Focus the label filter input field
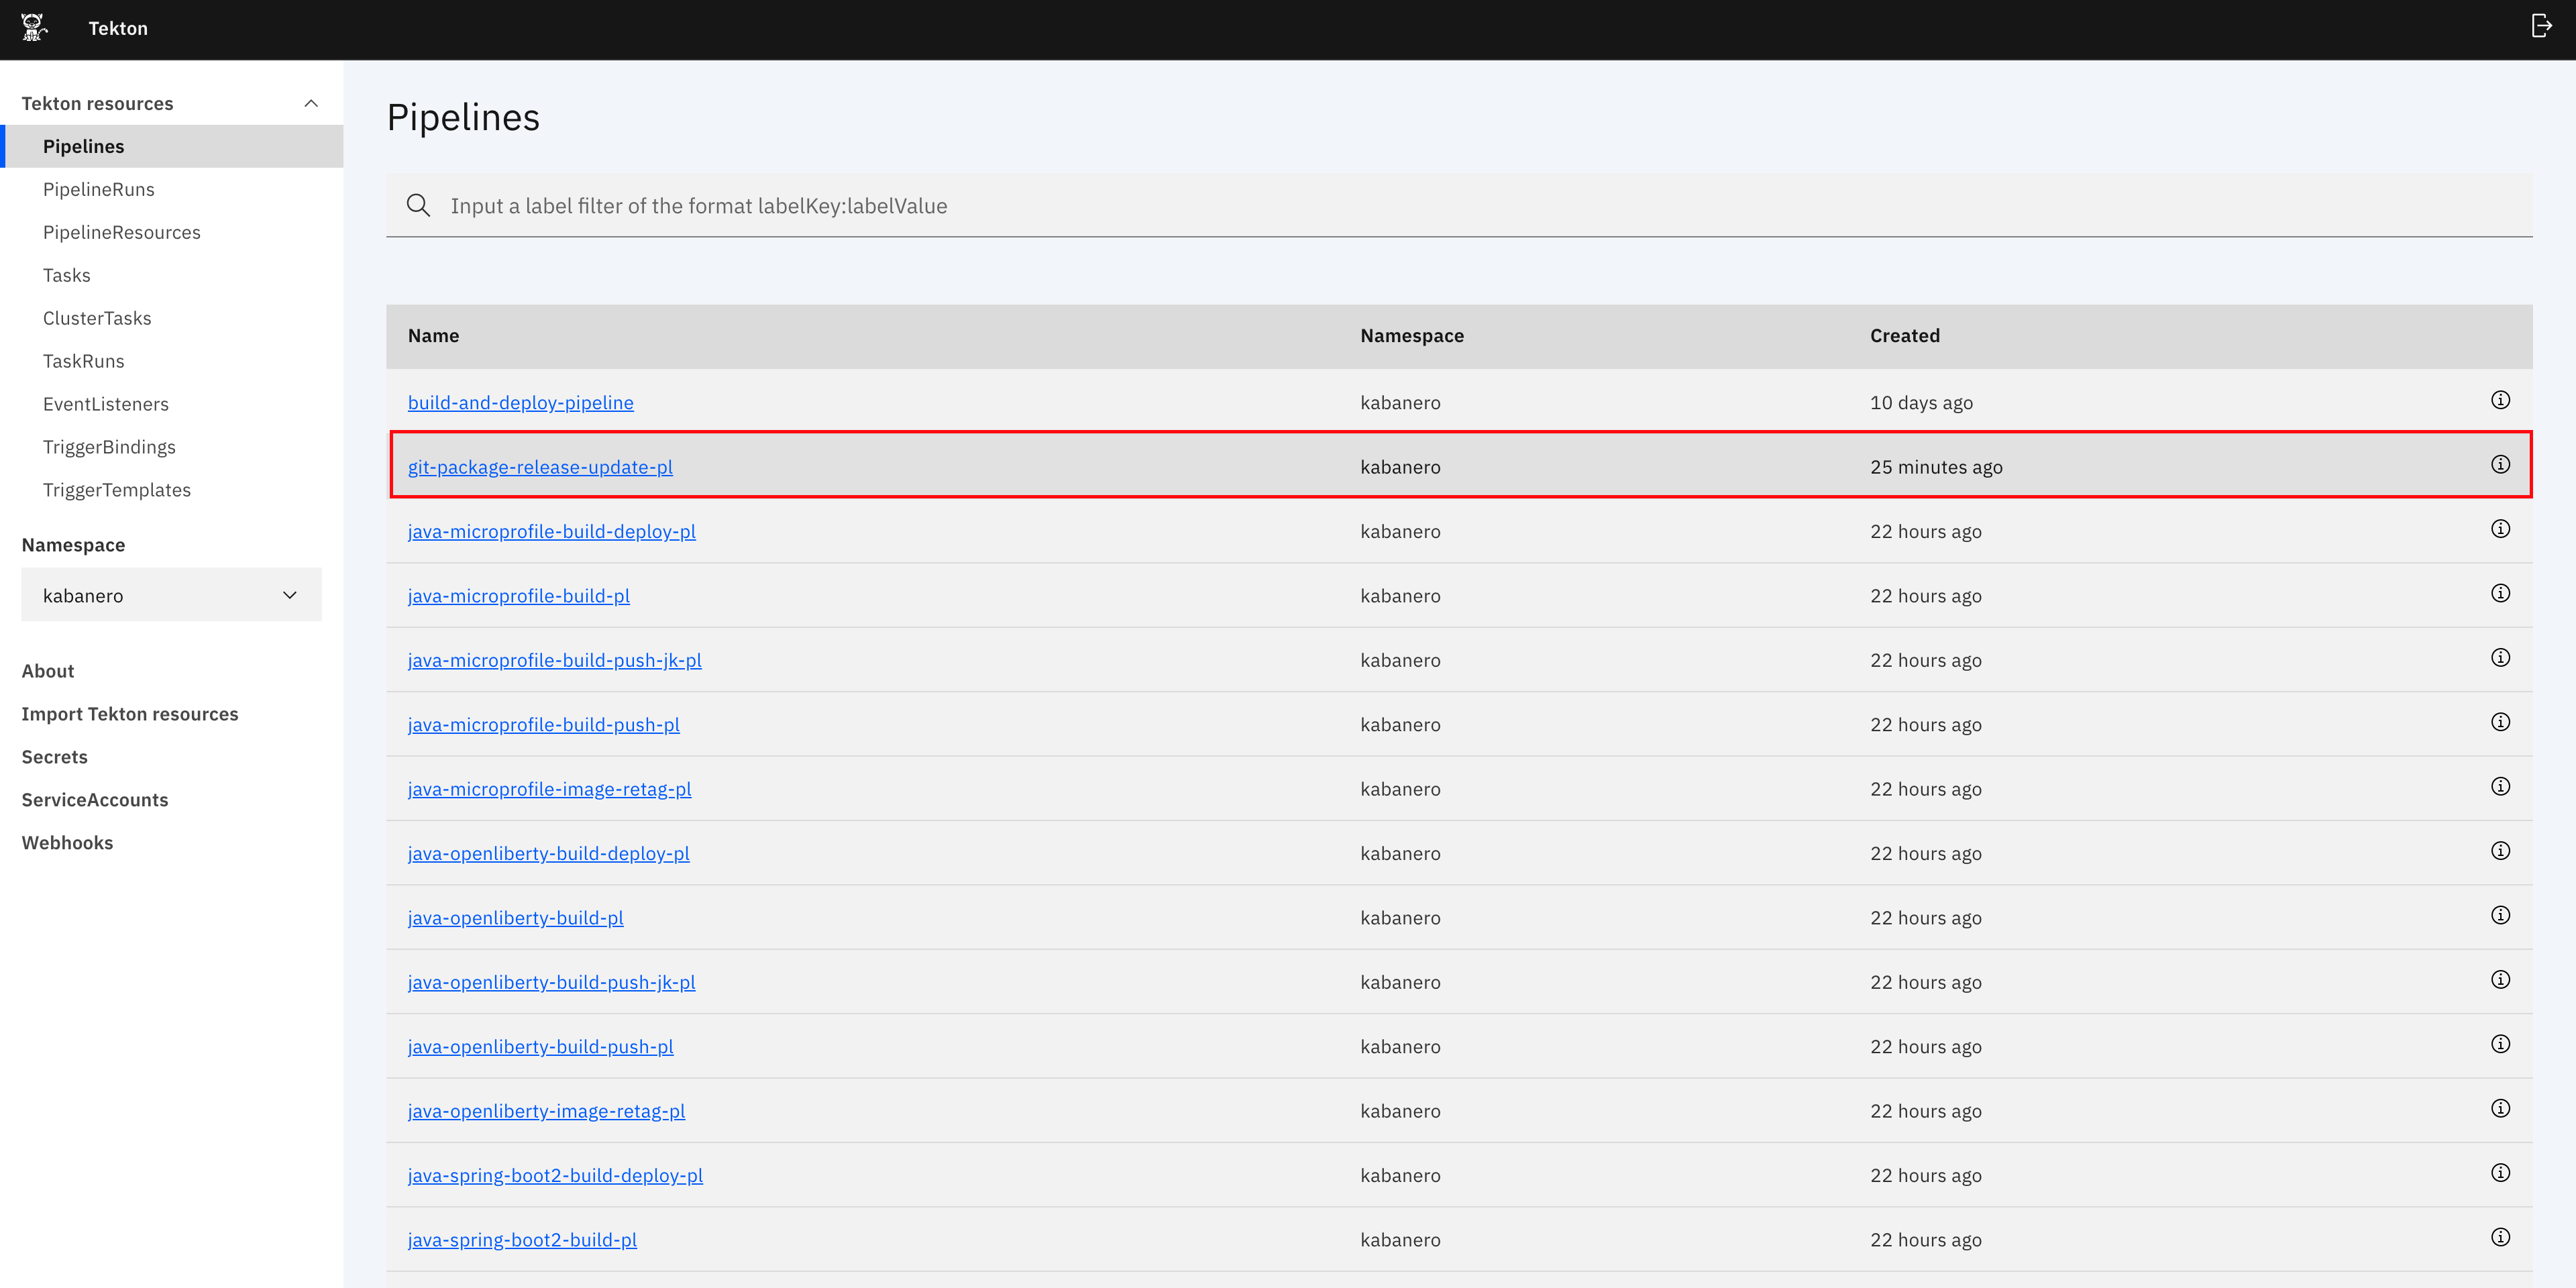2576x1288 pixels. (x=1400, y=206)
